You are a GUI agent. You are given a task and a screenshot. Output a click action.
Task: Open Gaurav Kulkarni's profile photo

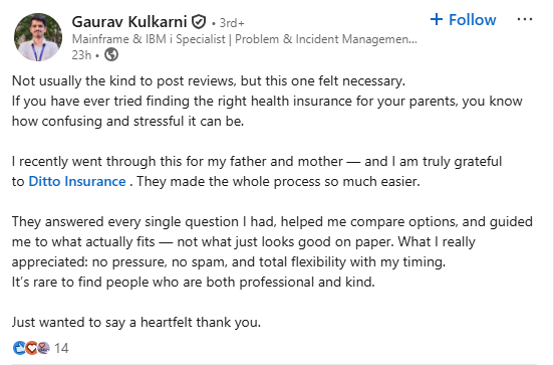(38, 37)
